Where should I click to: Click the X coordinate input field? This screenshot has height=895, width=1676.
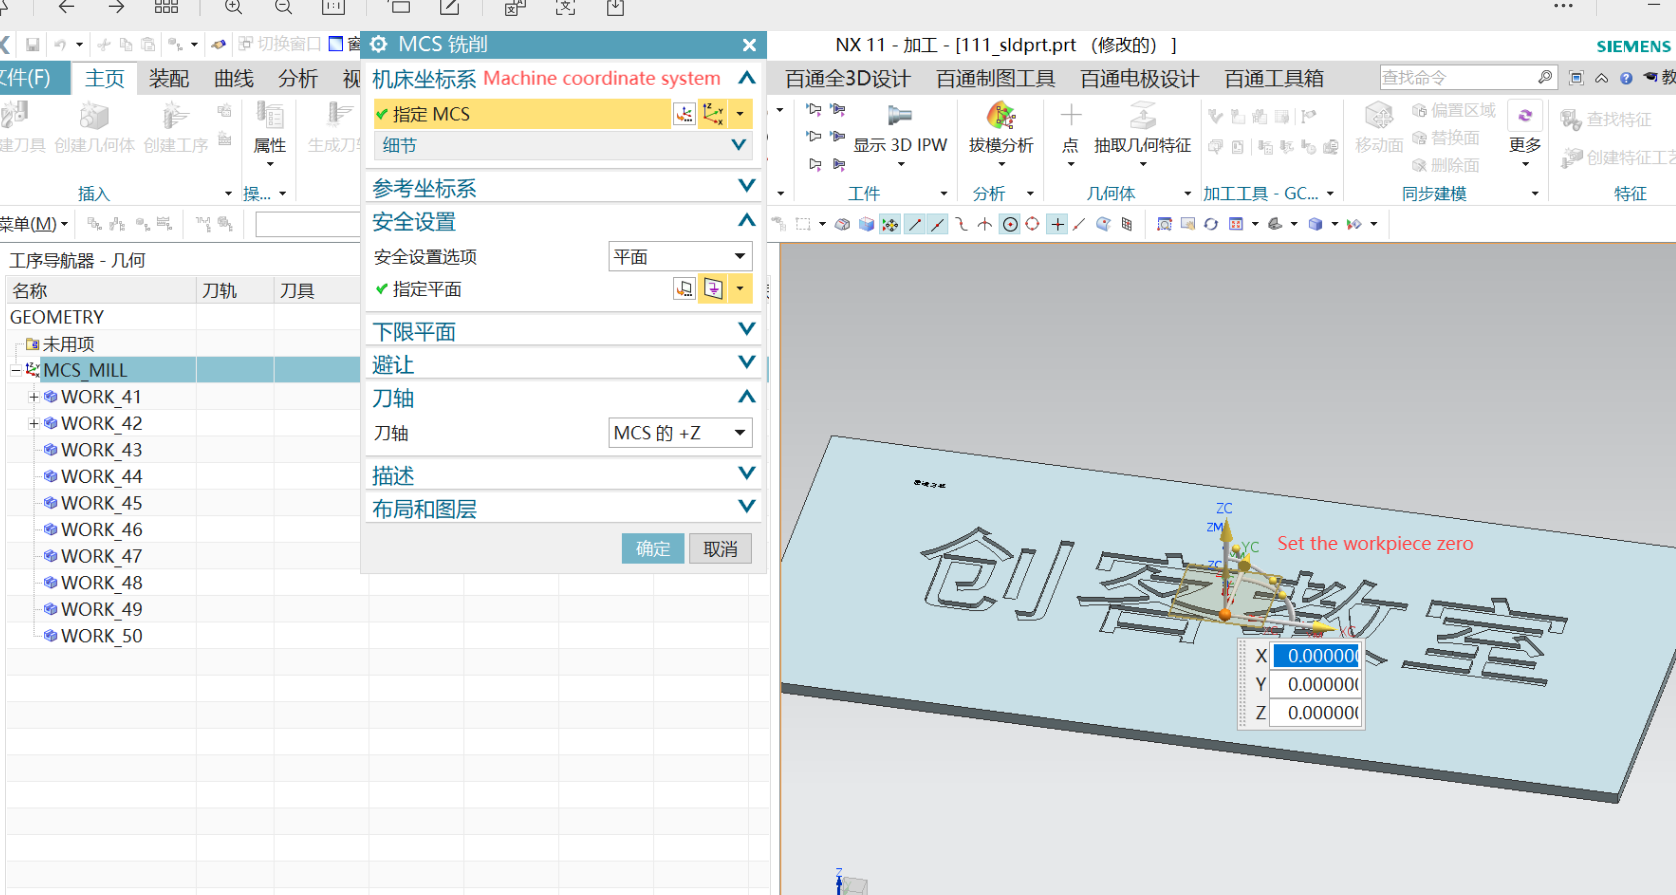[1316, 656]
